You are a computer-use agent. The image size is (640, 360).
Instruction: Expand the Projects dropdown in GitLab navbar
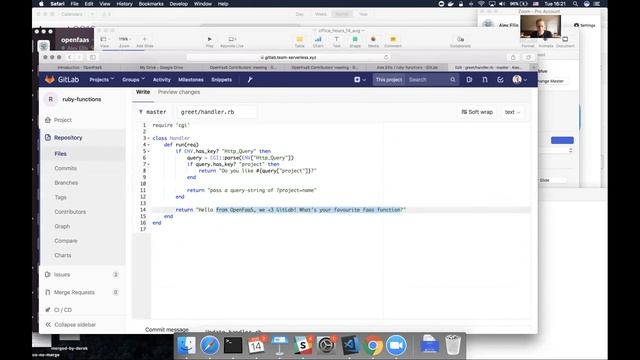tap(102, 80)
